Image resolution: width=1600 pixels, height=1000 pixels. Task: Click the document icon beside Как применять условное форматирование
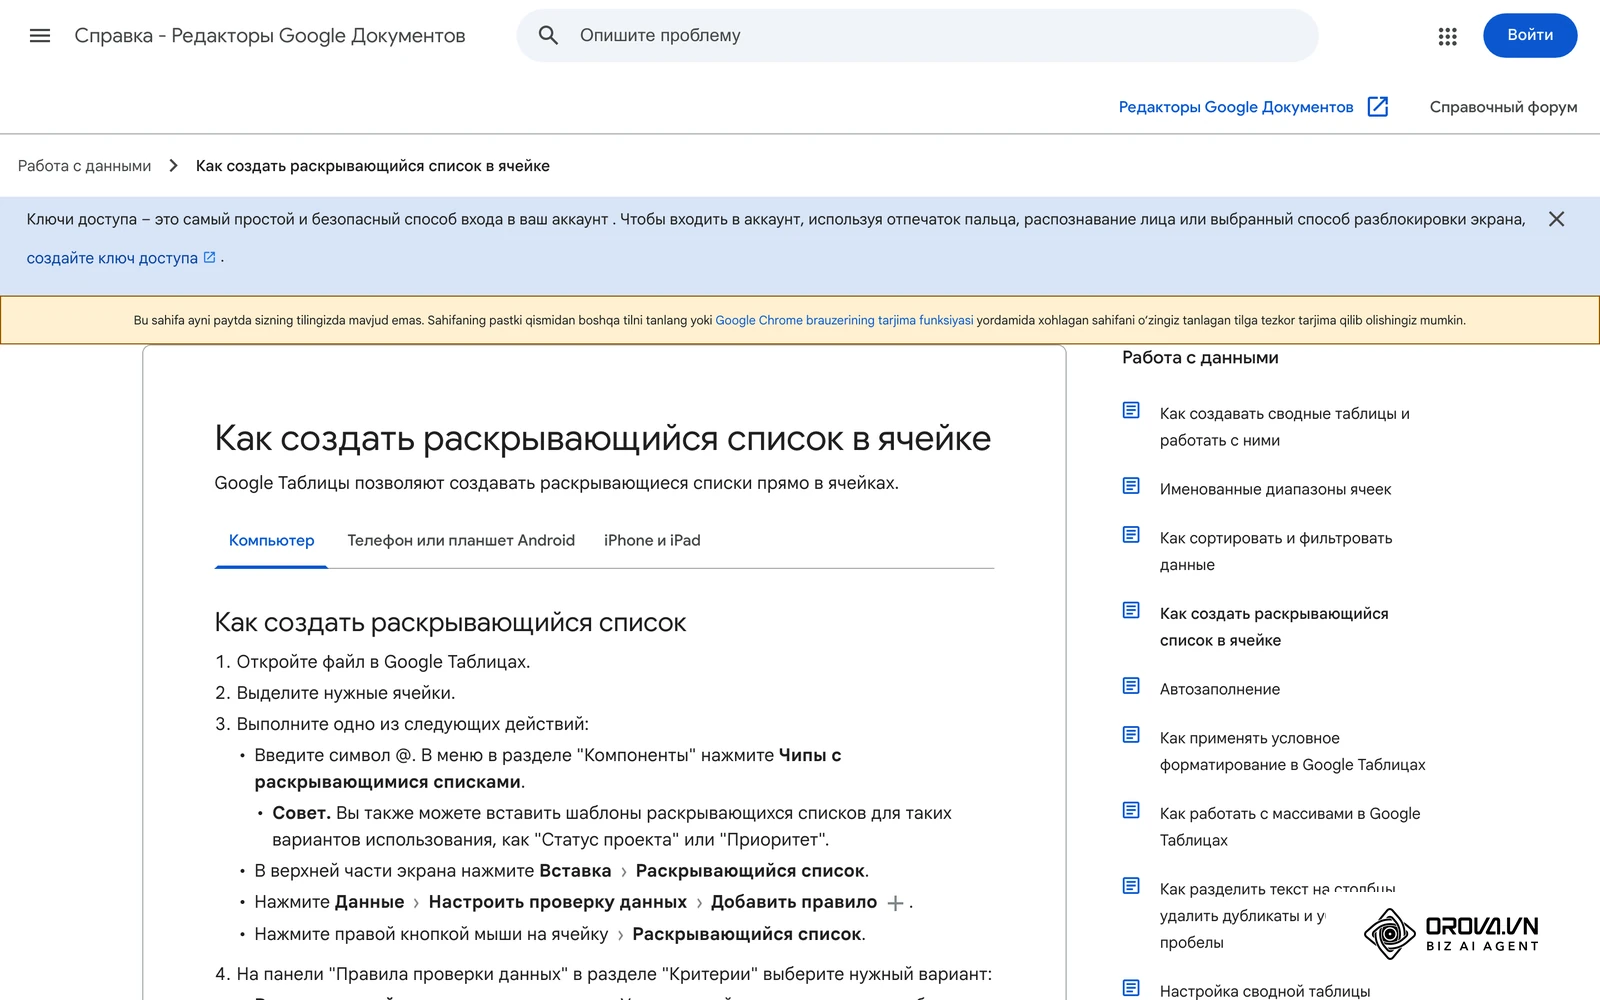pos(1131,735)
